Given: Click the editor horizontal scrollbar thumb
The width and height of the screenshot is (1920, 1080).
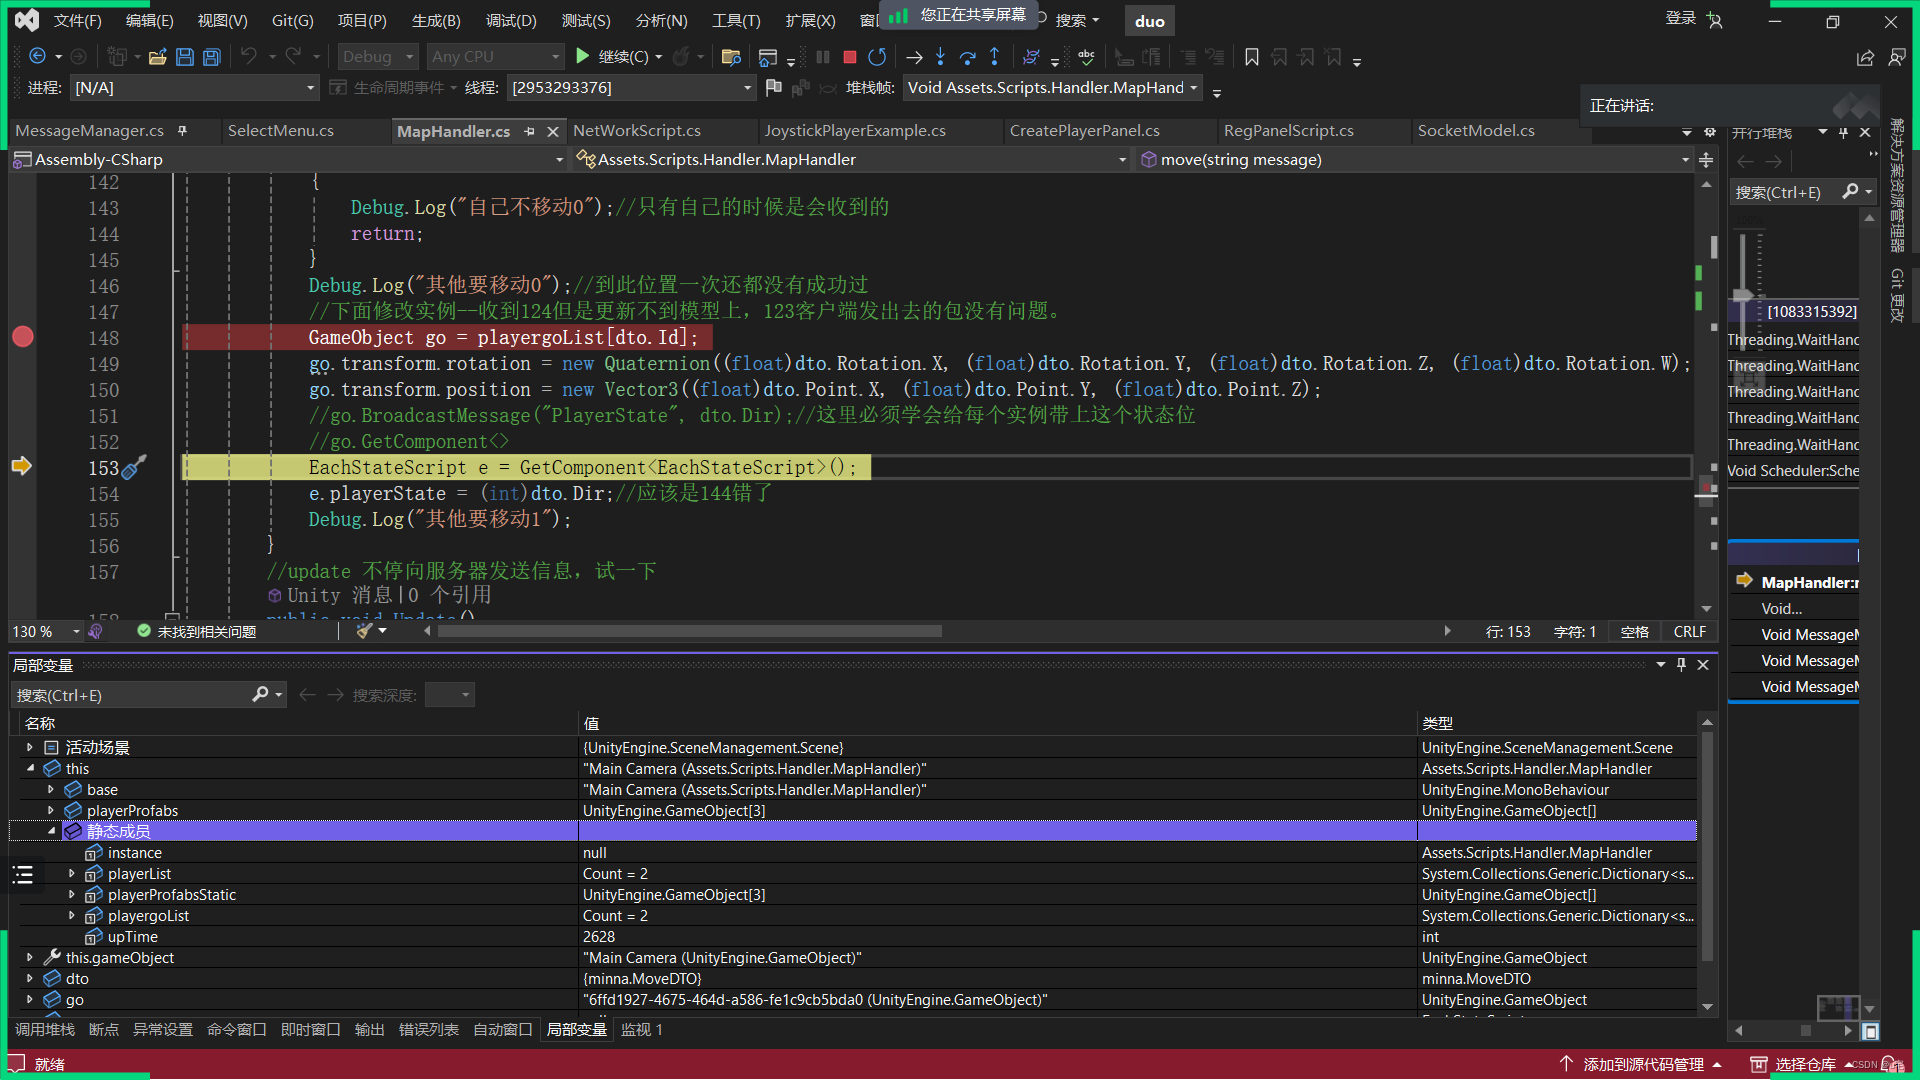Looking at the screenshot, I should click(x=689, y=631).
